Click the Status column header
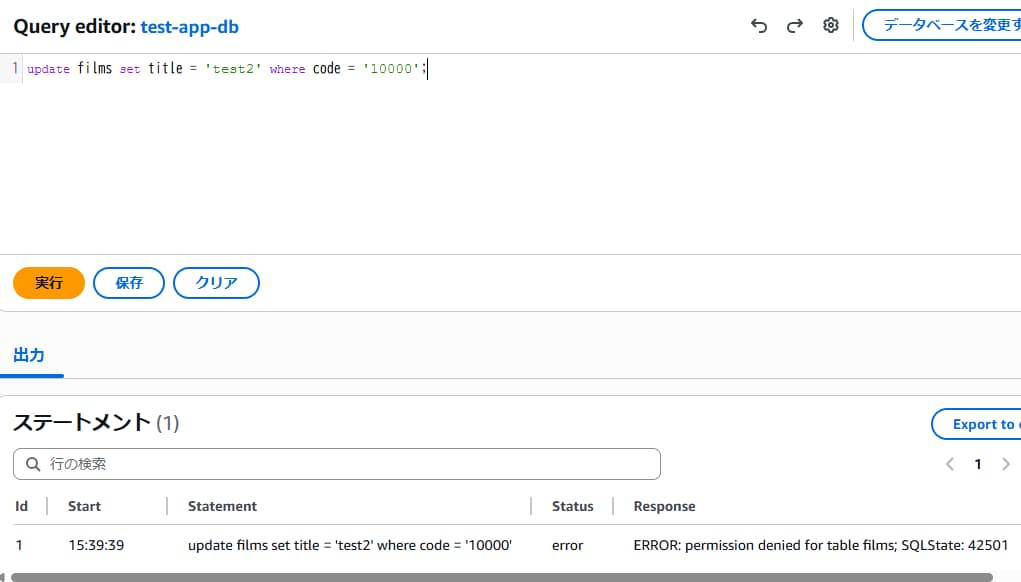The width and height of the screenshot is (1021, 582). [x=572, y=506]
